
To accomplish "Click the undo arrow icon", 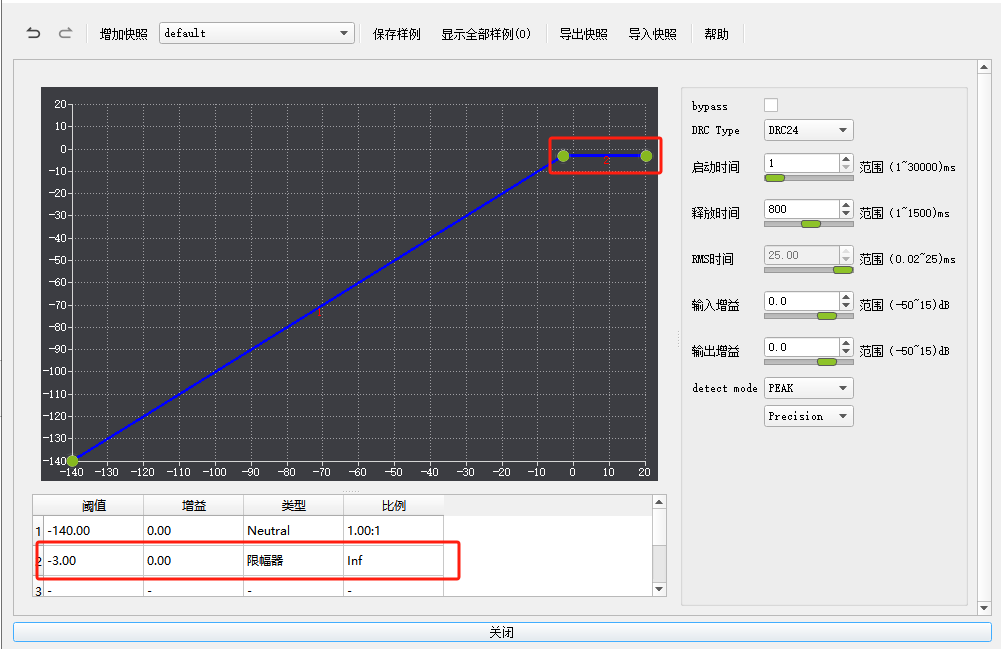I will pyautogui.click(x=33, y=33).
